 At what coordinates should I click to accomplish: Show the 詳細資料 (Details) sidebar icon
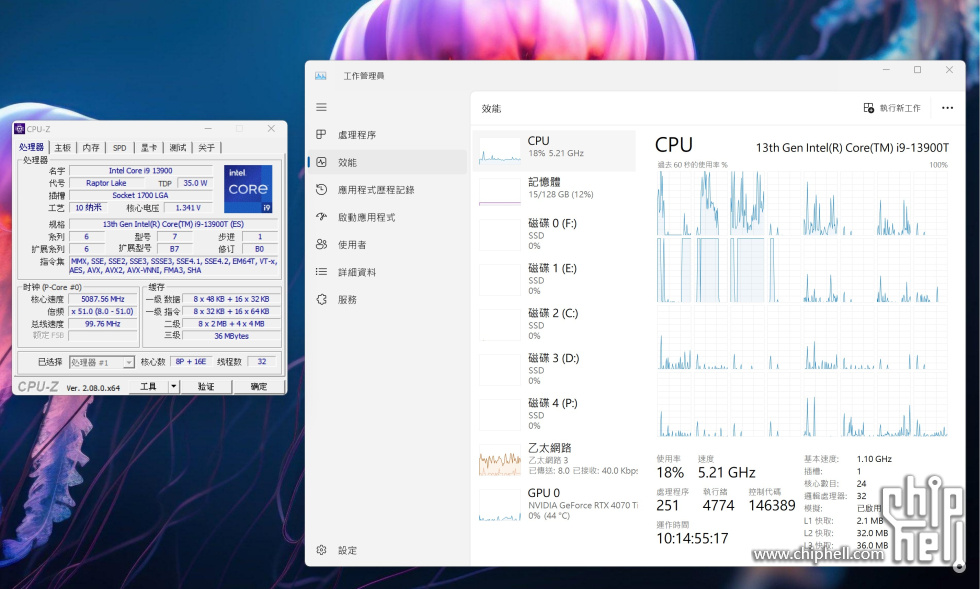[x=321, y=272]
